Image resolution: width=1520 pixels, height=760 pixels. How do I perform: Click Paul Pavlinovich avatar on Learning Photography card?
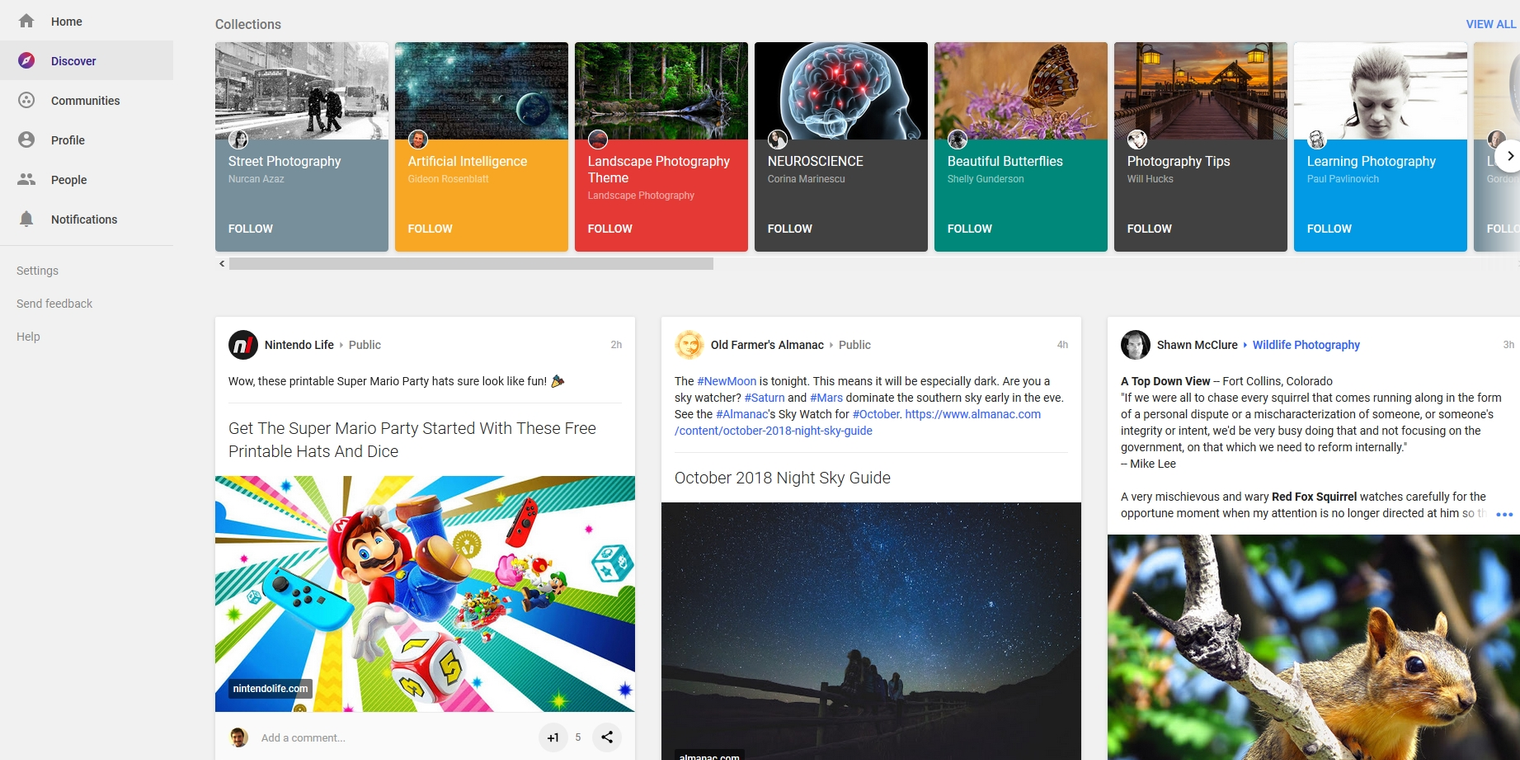tap(1317, 139)
